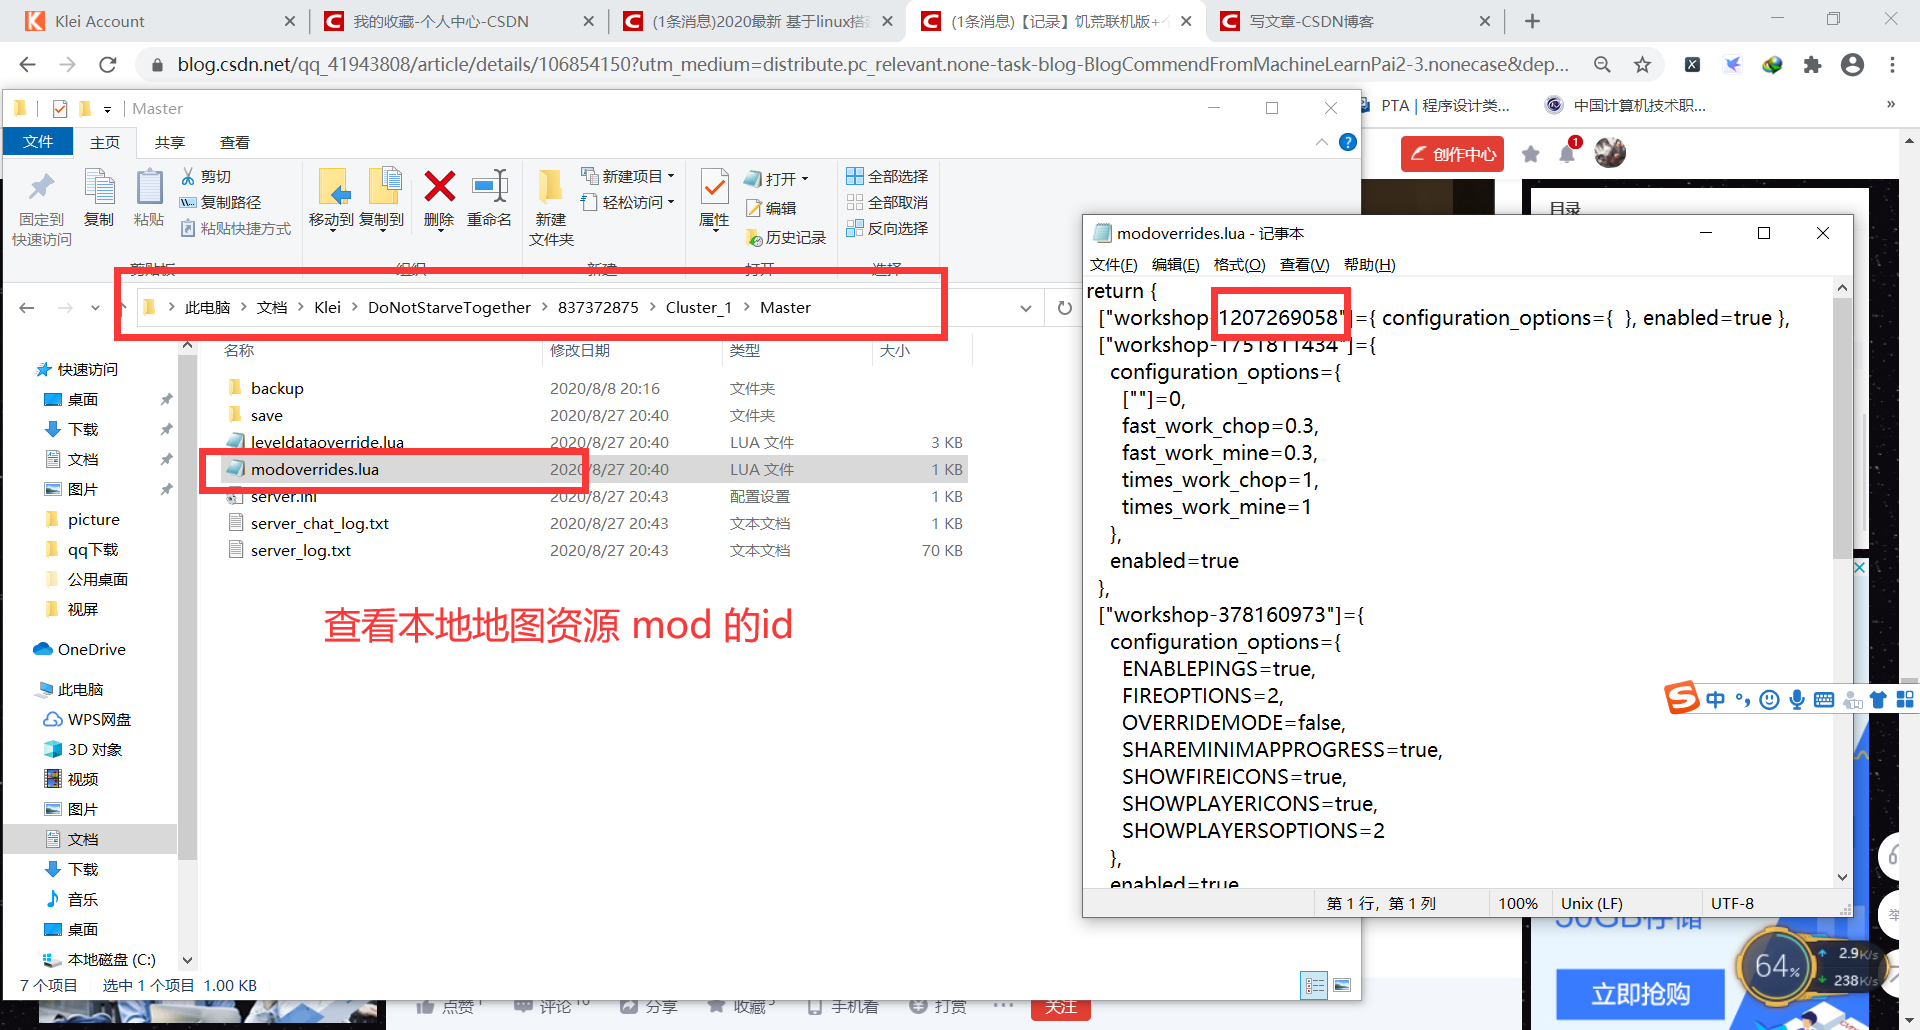Click the Explorer help question icon
1920x1030 pixels.
click(x=1348, y=142)
